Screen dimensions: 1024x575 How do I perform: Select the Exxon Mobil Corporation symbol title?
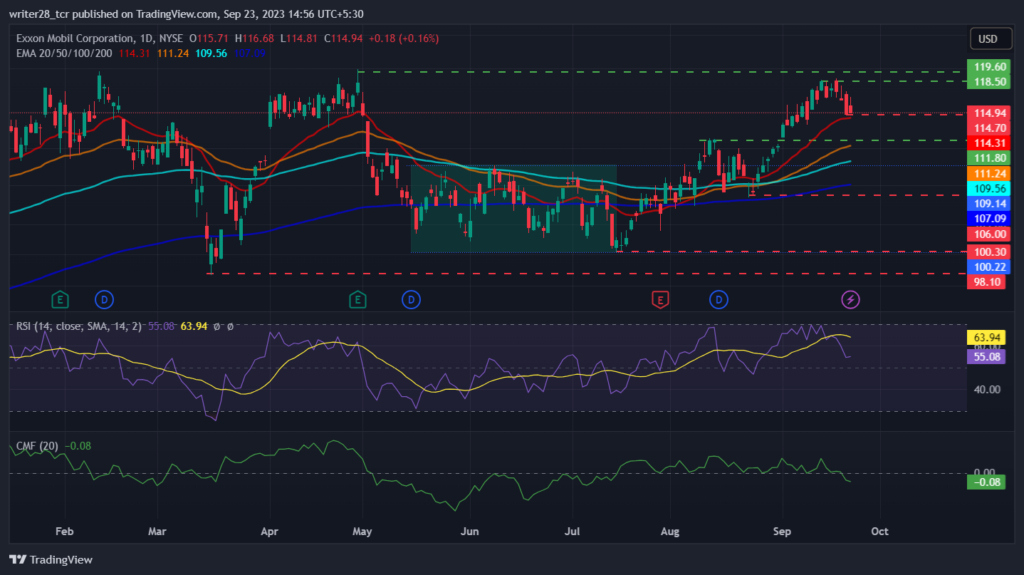coord(99,39)
